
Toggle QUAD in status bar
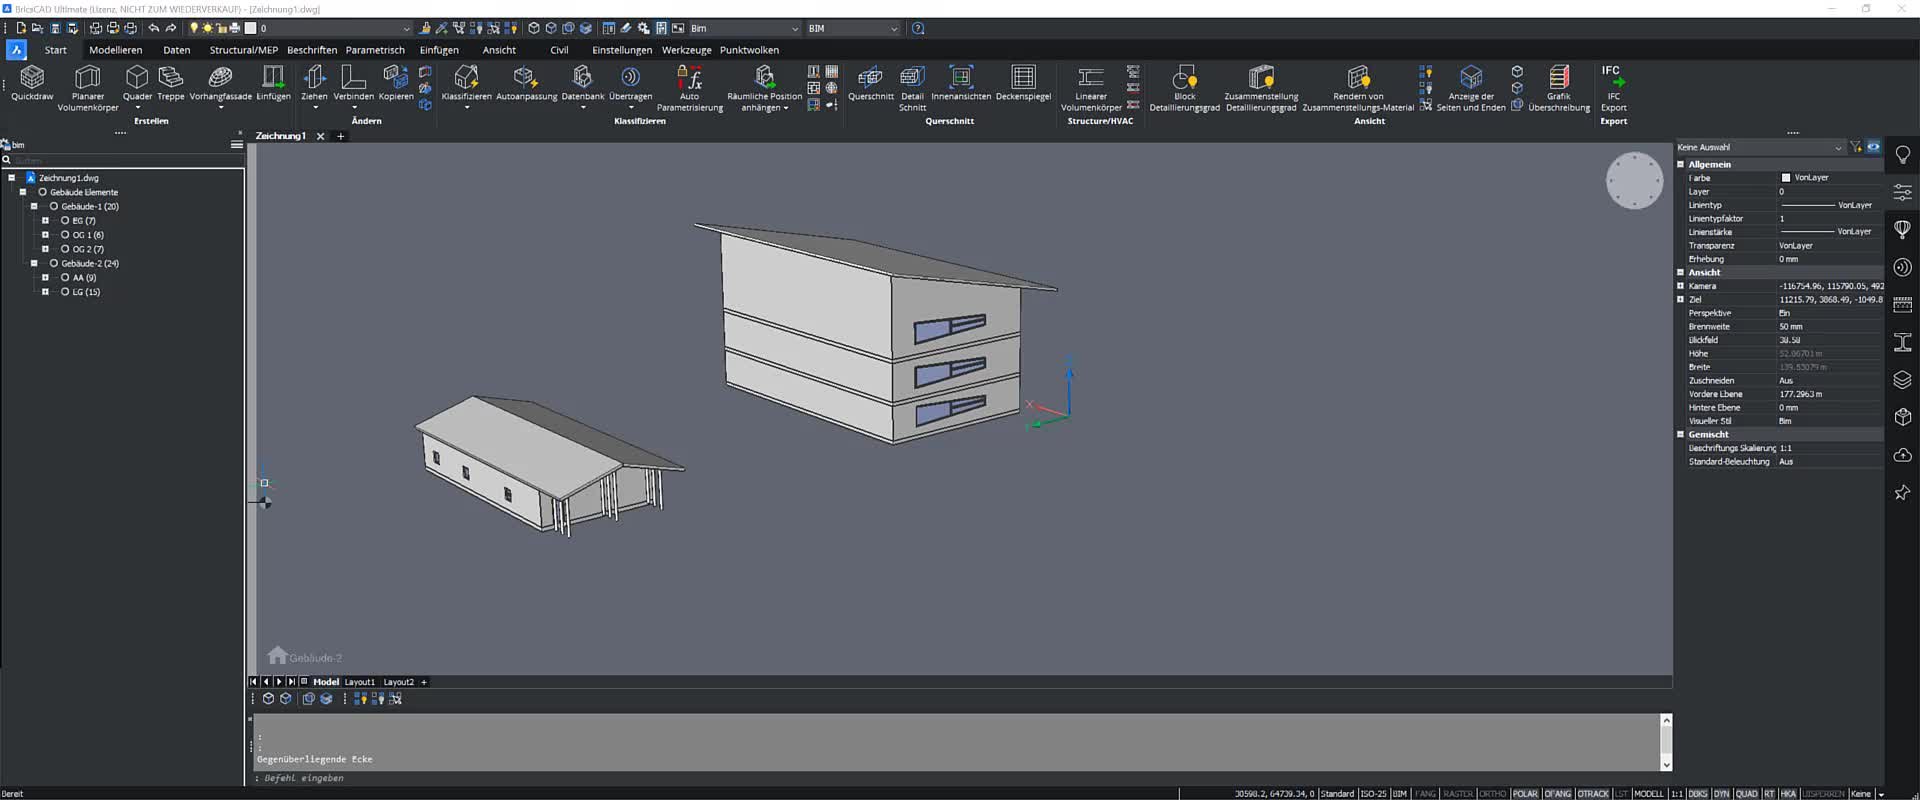pyautogui.click(x=1746, y=793)
